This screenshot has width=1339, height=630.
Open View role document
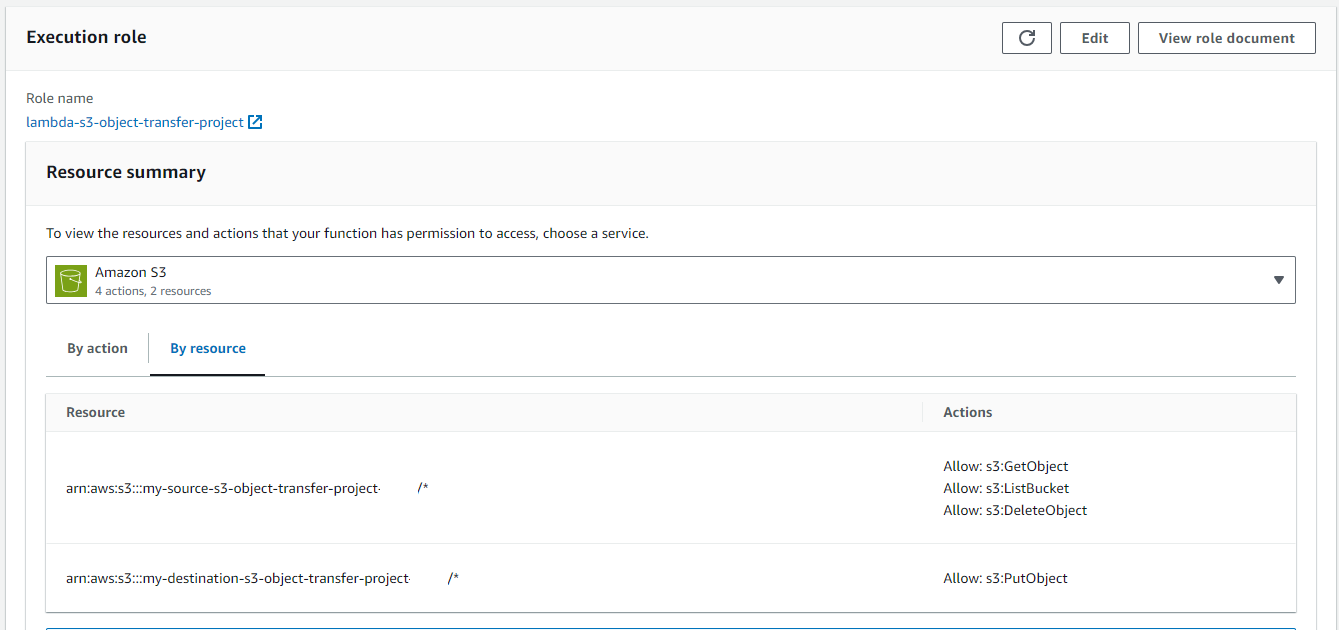pyautogui.click(x=1227, y=38)
